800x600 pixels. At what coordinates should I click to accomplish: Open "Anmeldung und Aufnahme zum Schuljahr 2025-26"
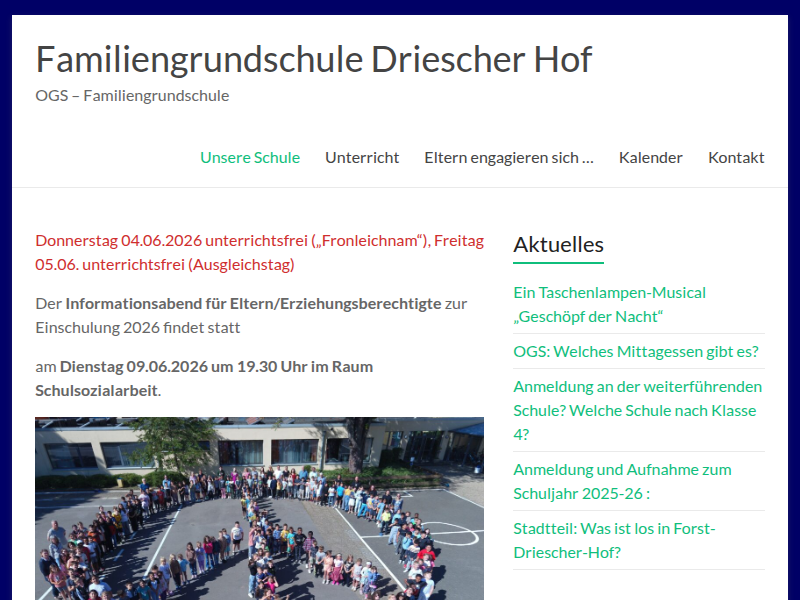click(x=622, y=481)
